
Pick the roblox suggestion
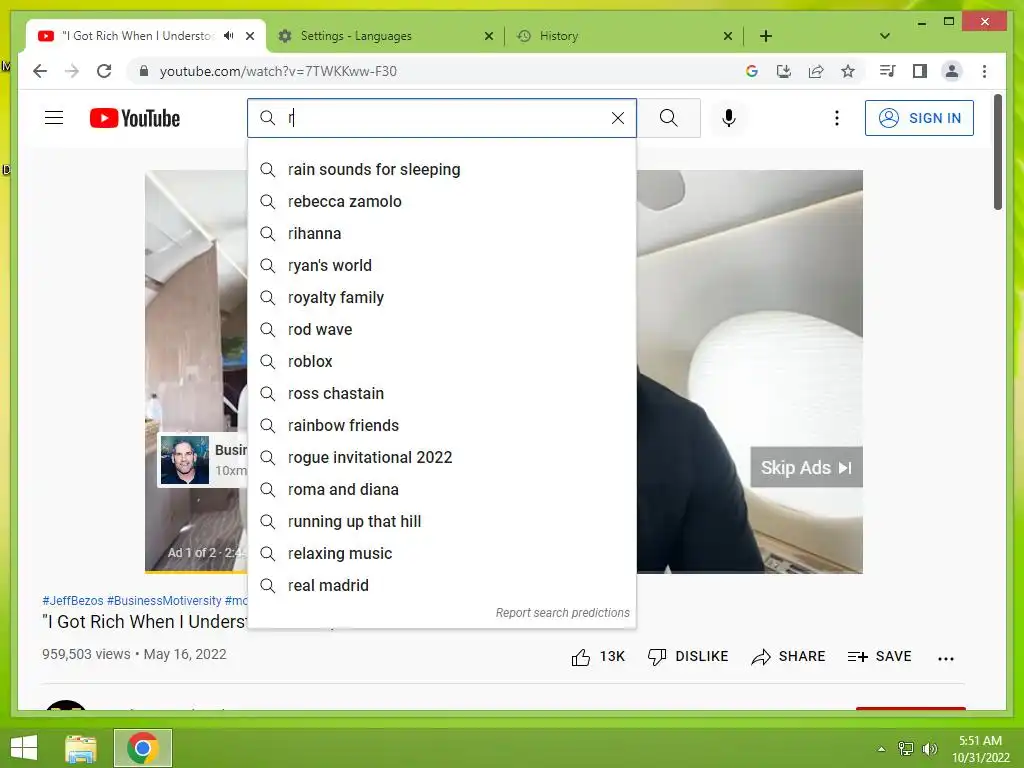click(x=442, y=362)
